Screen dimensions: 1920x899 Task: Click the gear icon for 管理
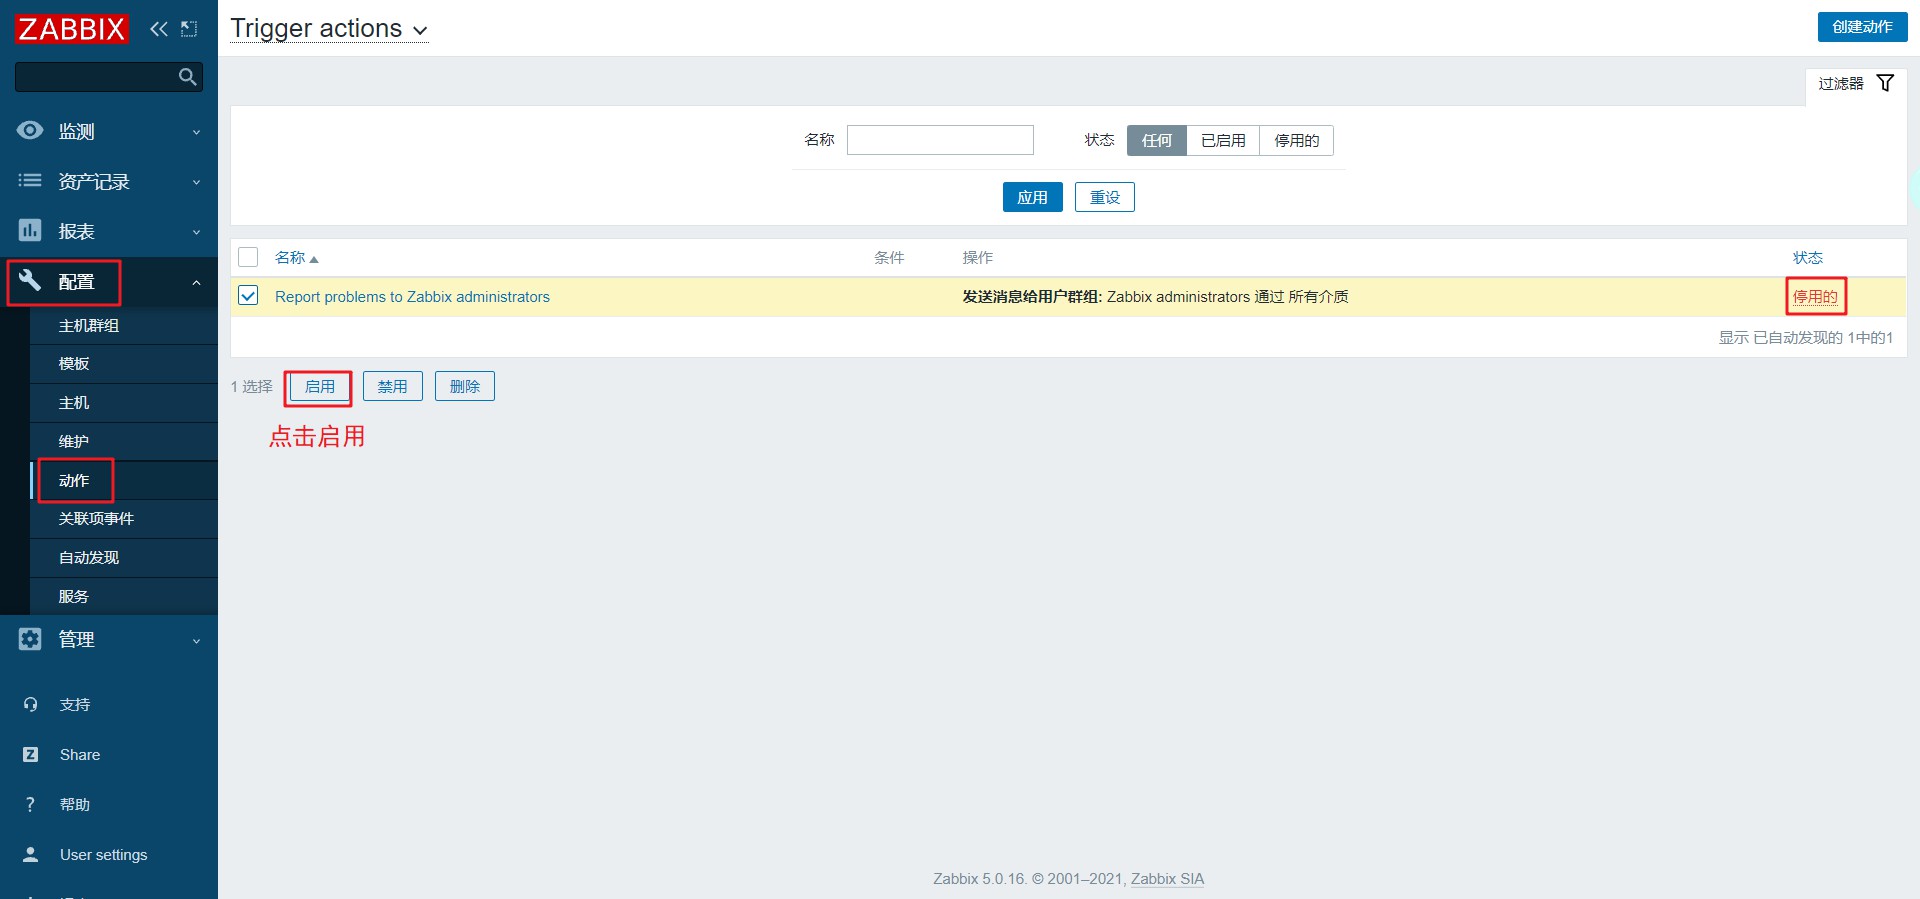coord(30,639)
